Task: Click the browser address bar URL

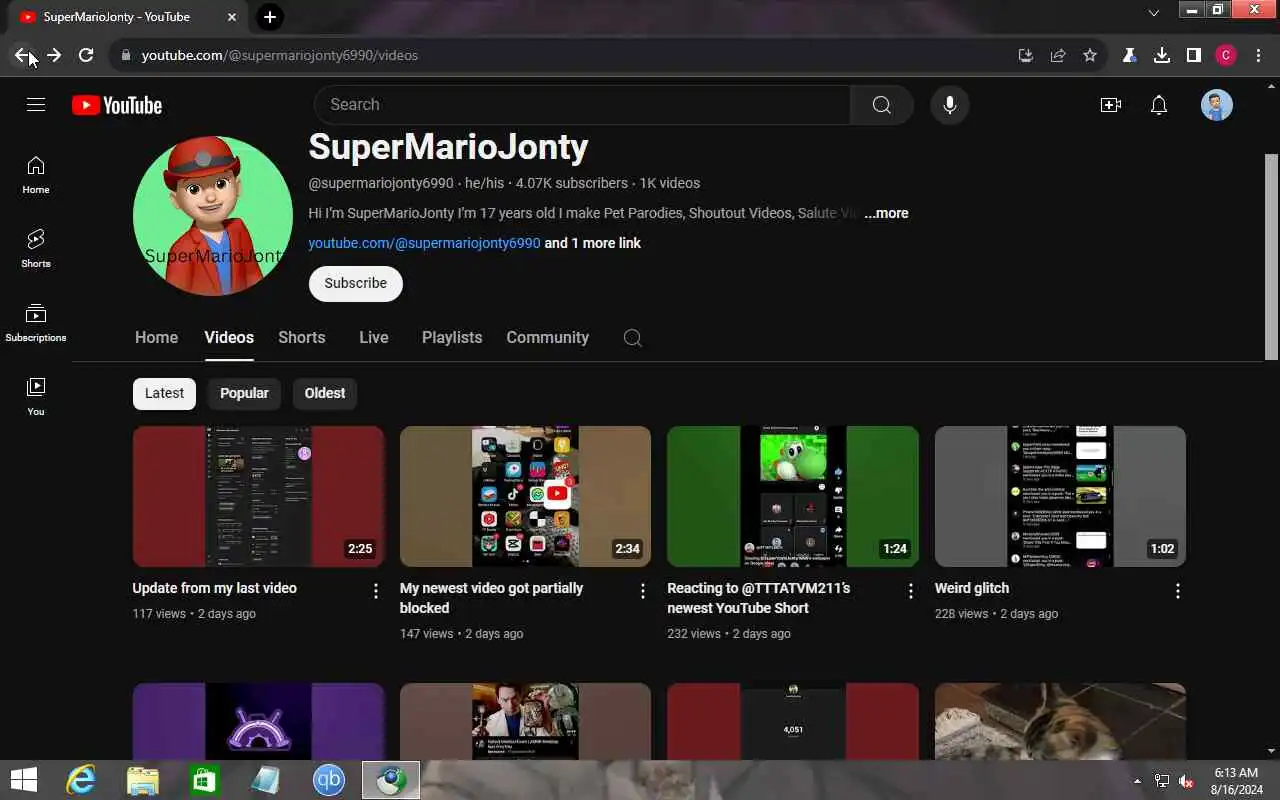Action: coord(280,55)
